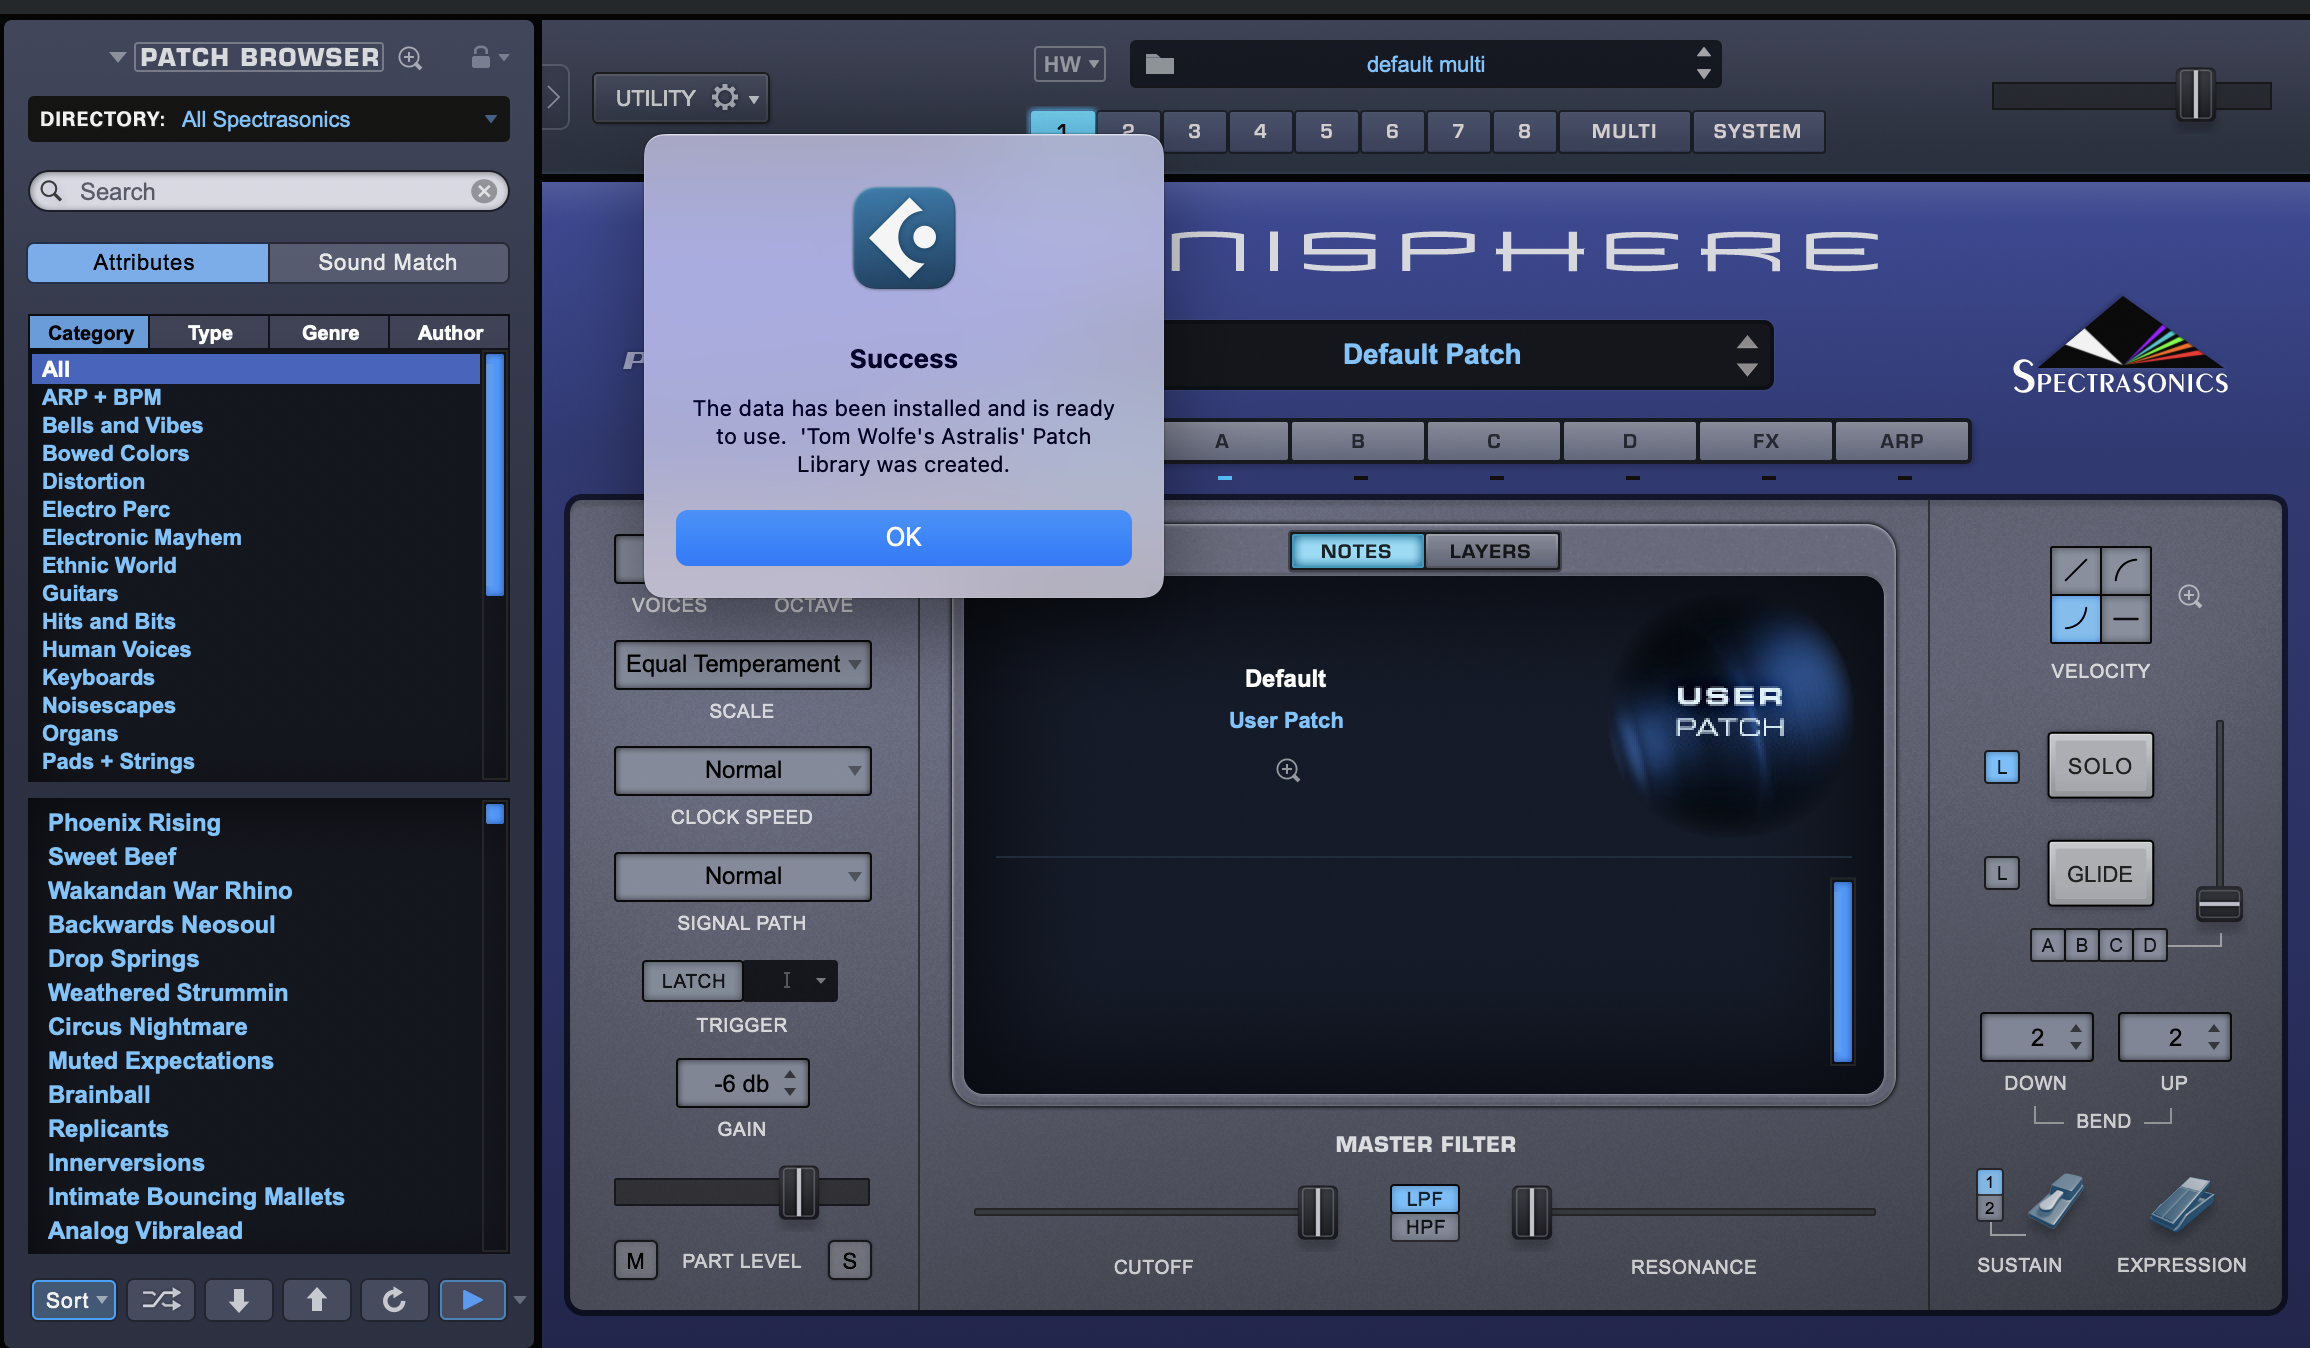Toggle the LATCH button
The height and width of the screenshot is (1348, 2310).
pyautogui.click(x=693, y=981)
